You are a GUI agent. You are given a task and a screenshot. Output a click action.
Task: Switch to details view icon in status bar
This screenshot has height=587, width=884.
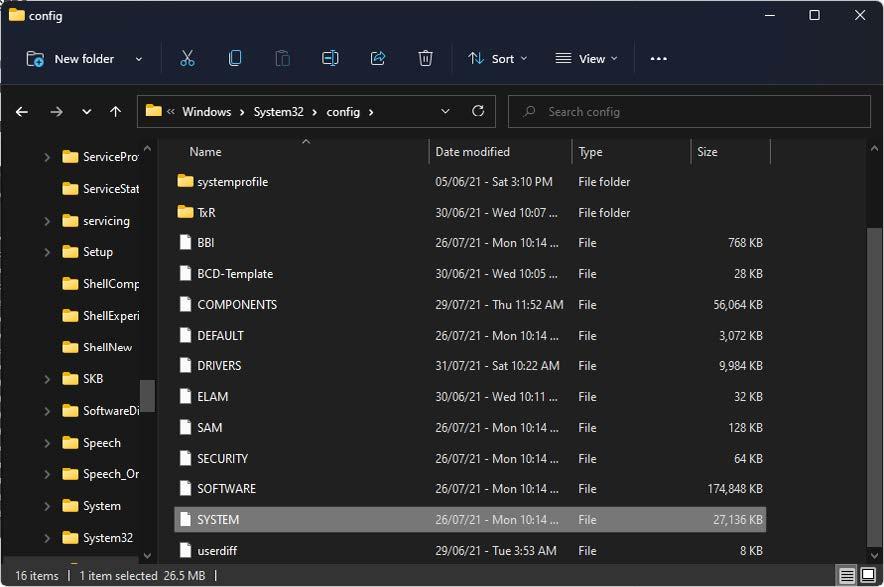[x=847, y=576]
